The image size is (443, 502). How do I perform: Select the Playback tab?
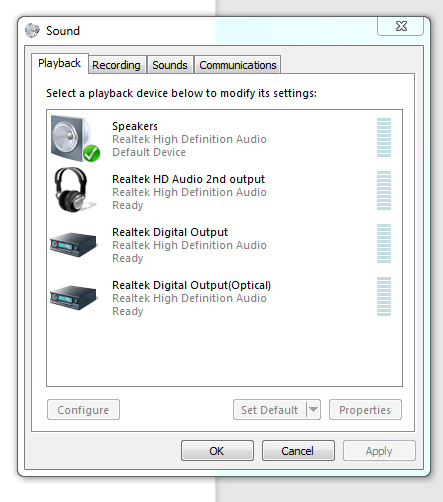[60, 63]
